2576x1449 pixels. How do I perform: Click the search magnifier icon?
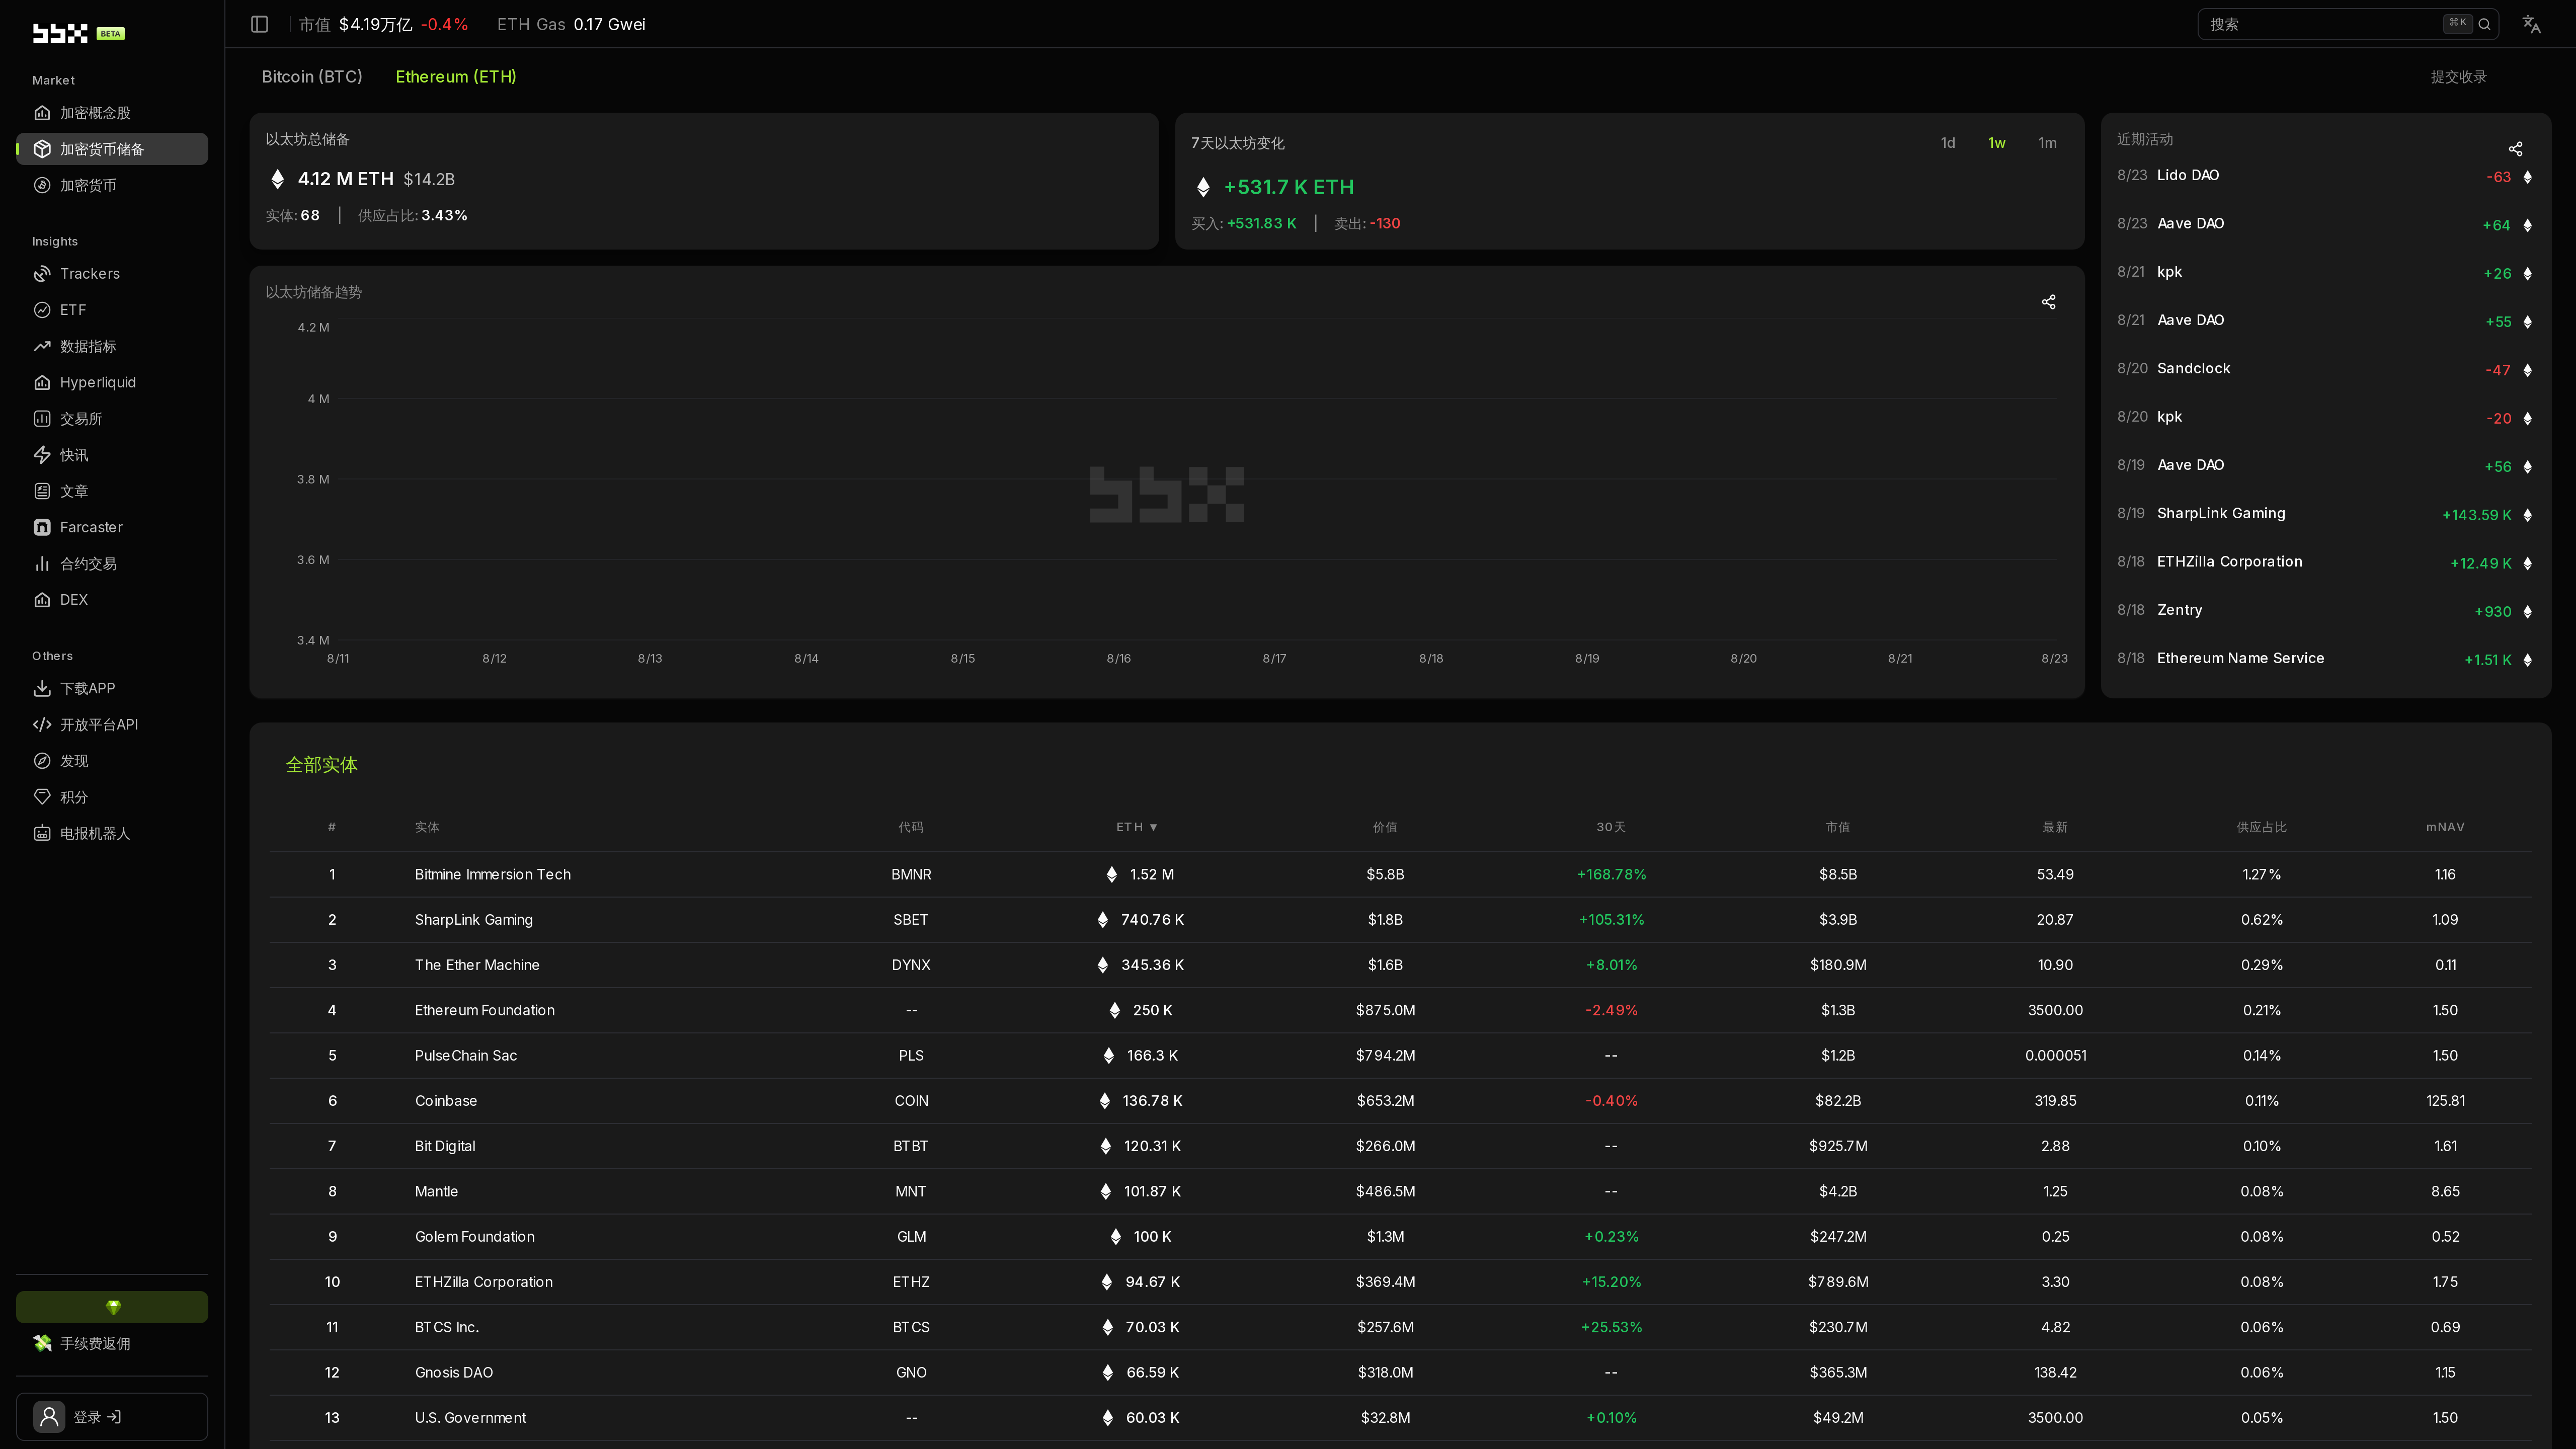point(2484,24)
